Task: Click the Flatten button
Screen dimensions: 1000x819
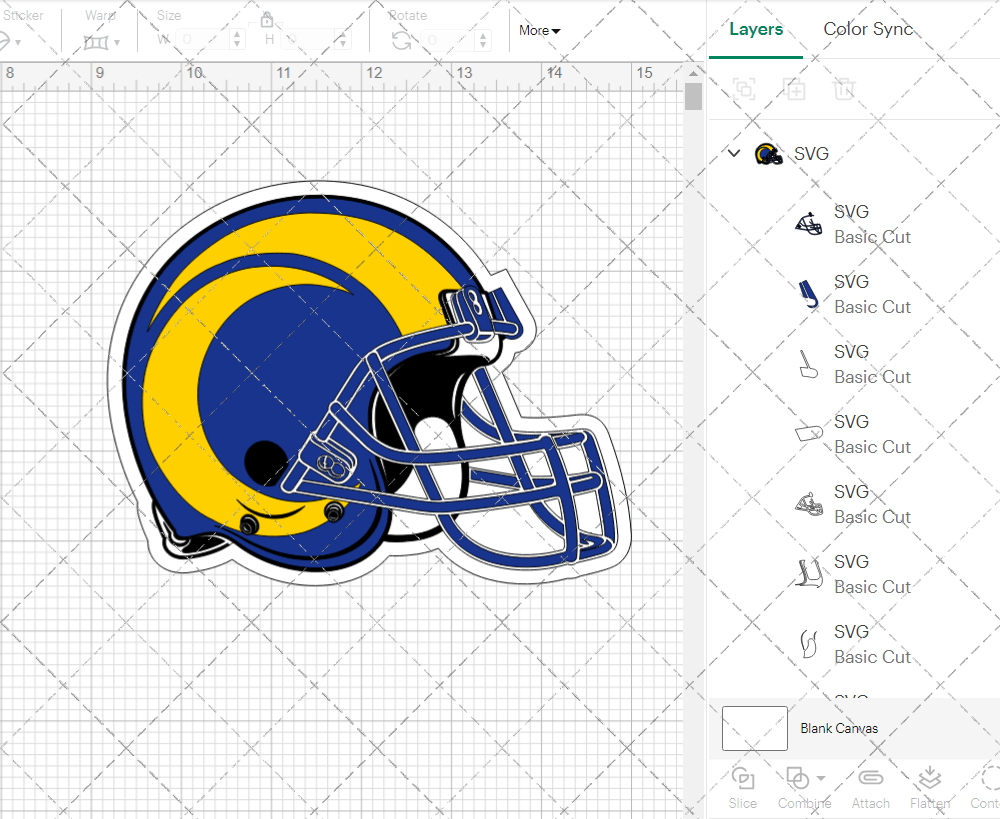Action: 930,789
